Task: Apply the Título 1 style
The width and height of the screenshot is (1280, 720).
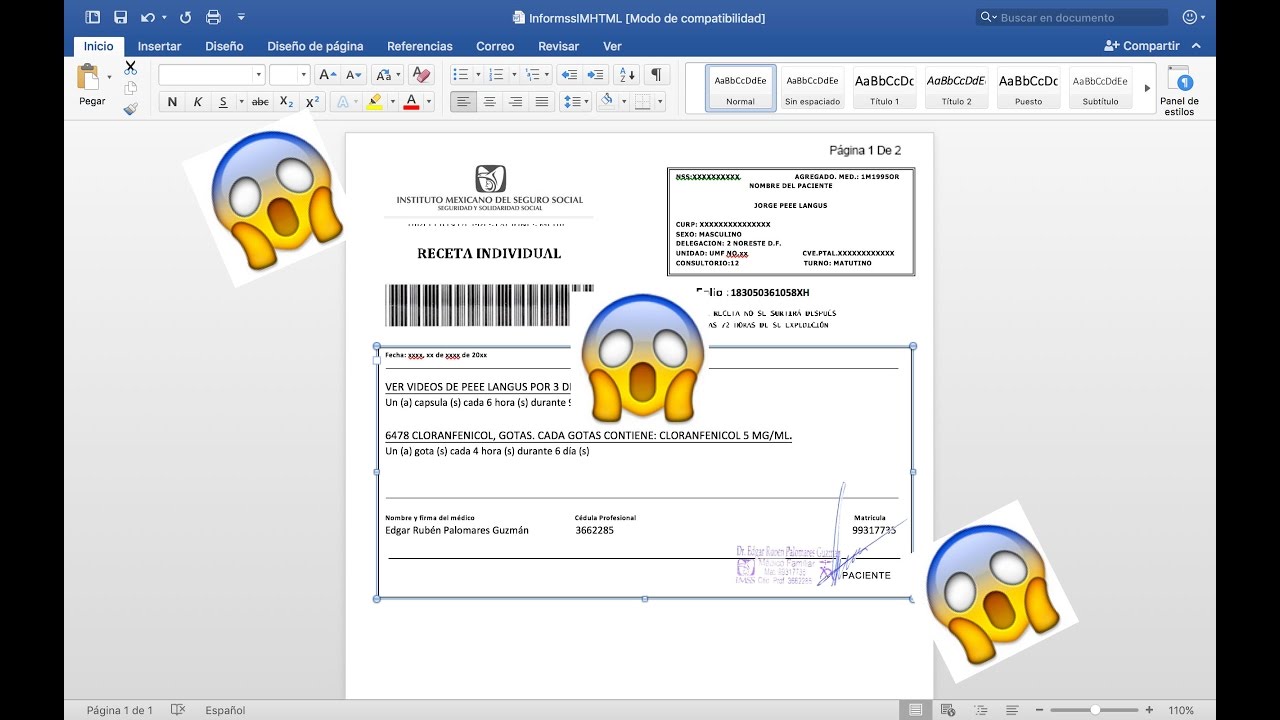Action: coord(884,88)
